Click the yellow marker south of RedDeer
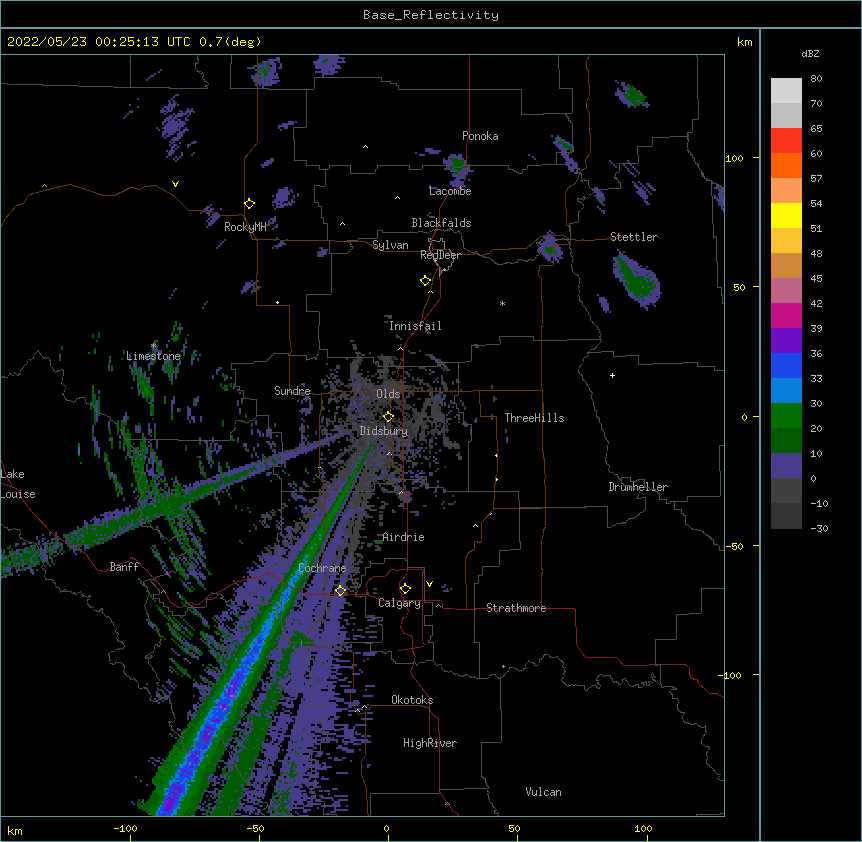Viewport: 862px width, 842px height. coord(425,281)
